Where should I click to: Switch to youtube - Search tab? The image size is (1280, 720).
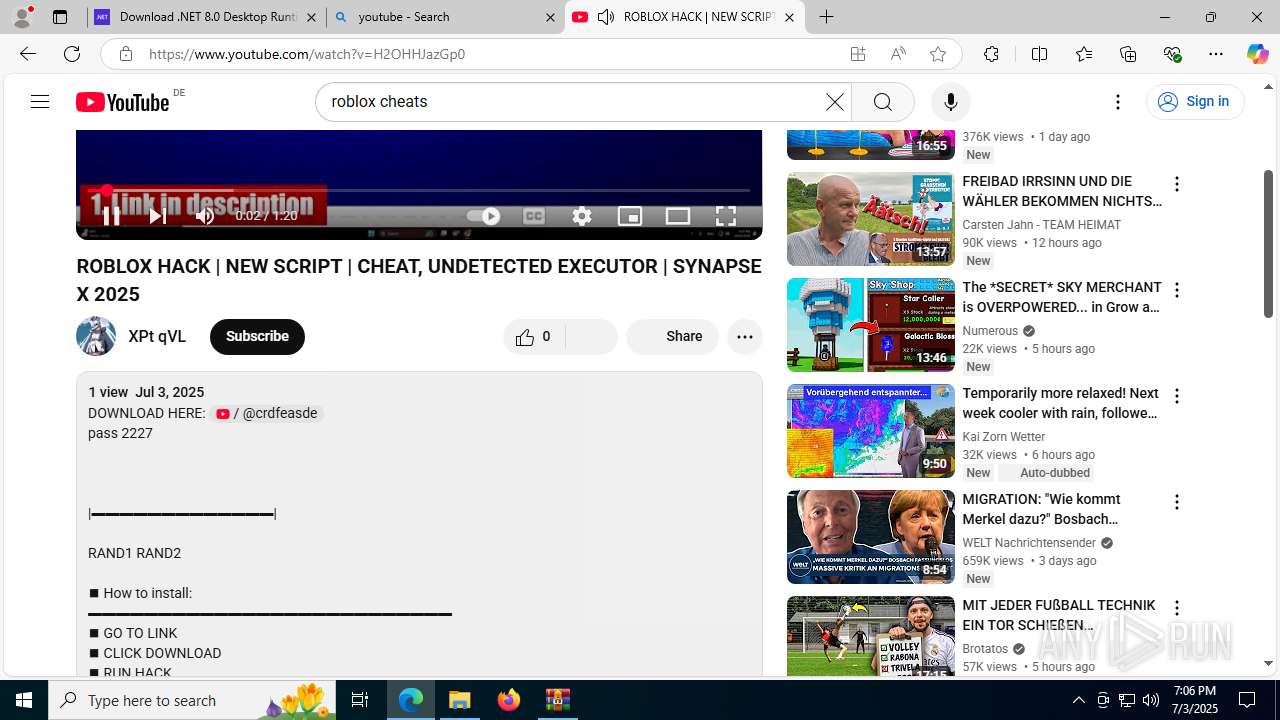point(446,17)
